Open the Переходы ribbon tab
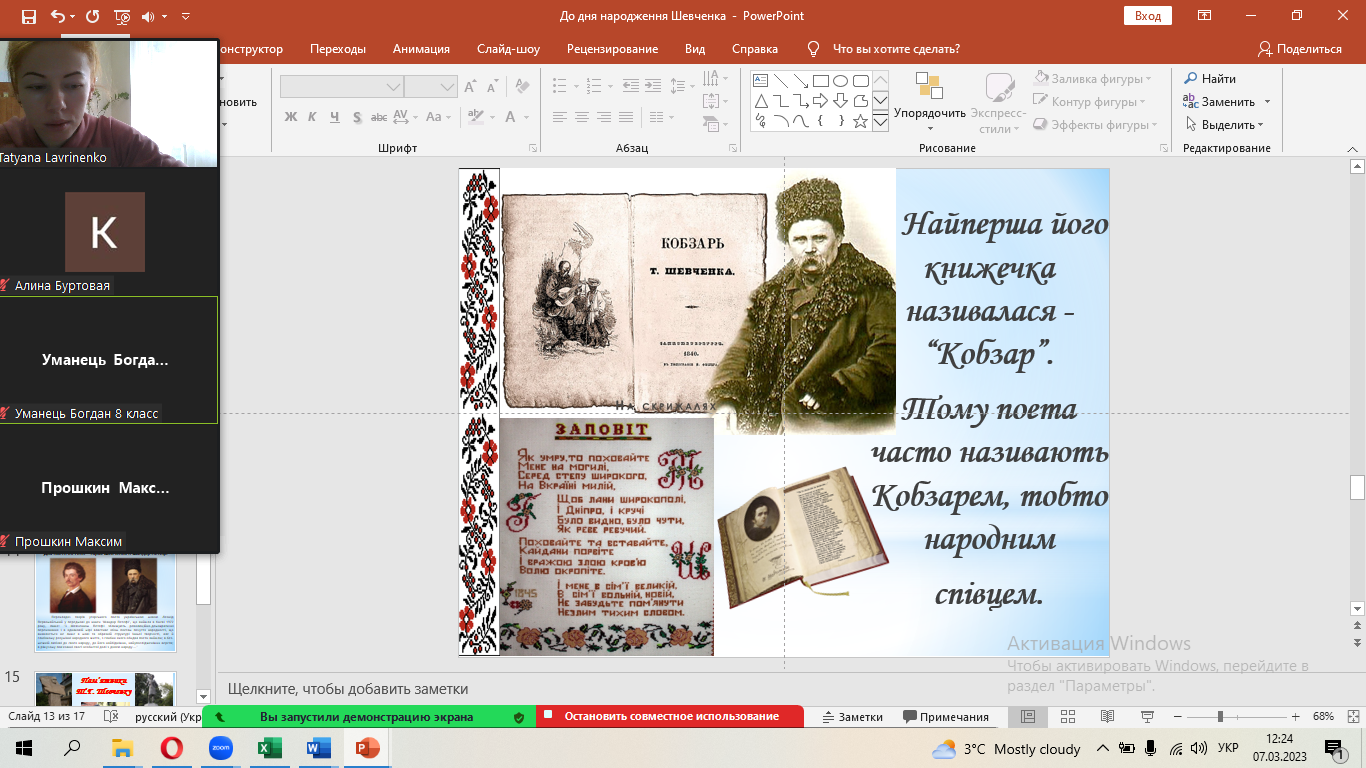 (x=338, y=49)
